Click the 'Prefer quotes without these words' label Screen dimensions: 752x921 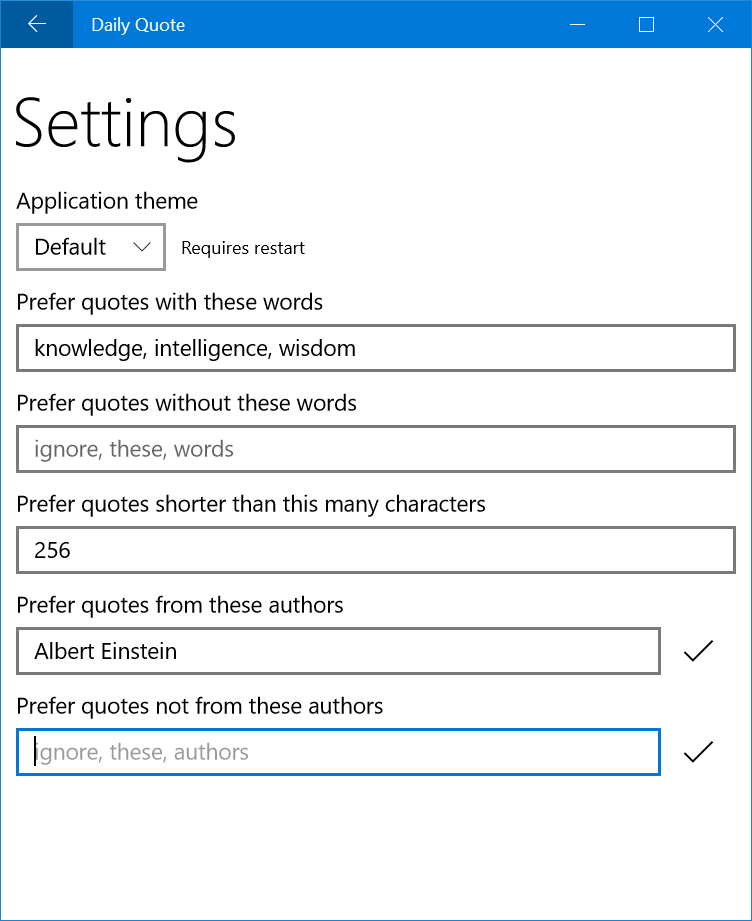(187, 403)
